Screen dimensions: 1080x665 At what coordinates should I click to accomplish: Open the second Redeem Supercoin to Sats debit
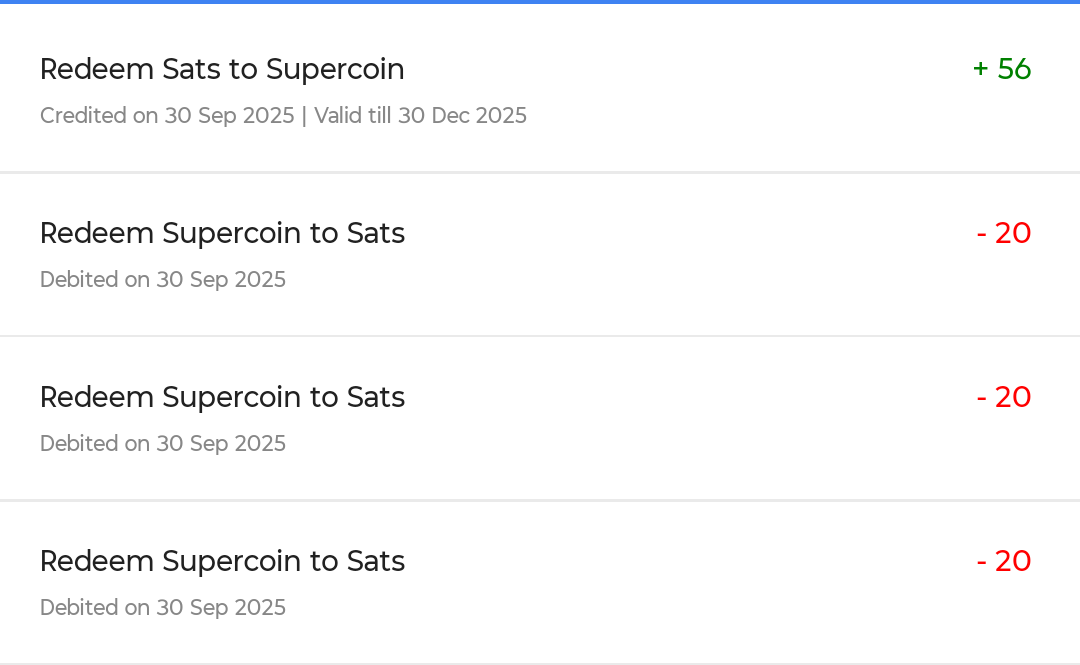(222, 398)
